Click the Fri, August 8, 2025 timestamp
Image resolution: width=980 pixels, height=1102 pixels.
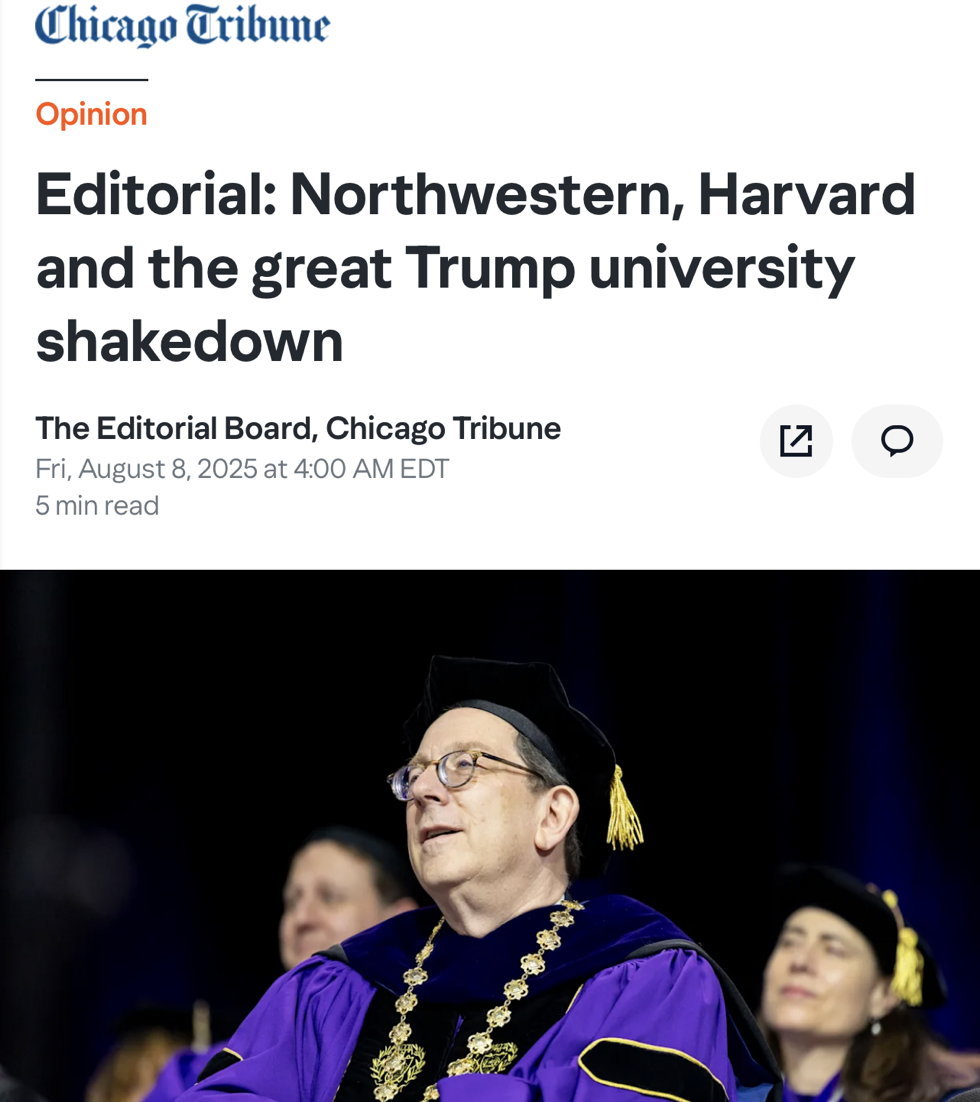click(x=242, y=468)
